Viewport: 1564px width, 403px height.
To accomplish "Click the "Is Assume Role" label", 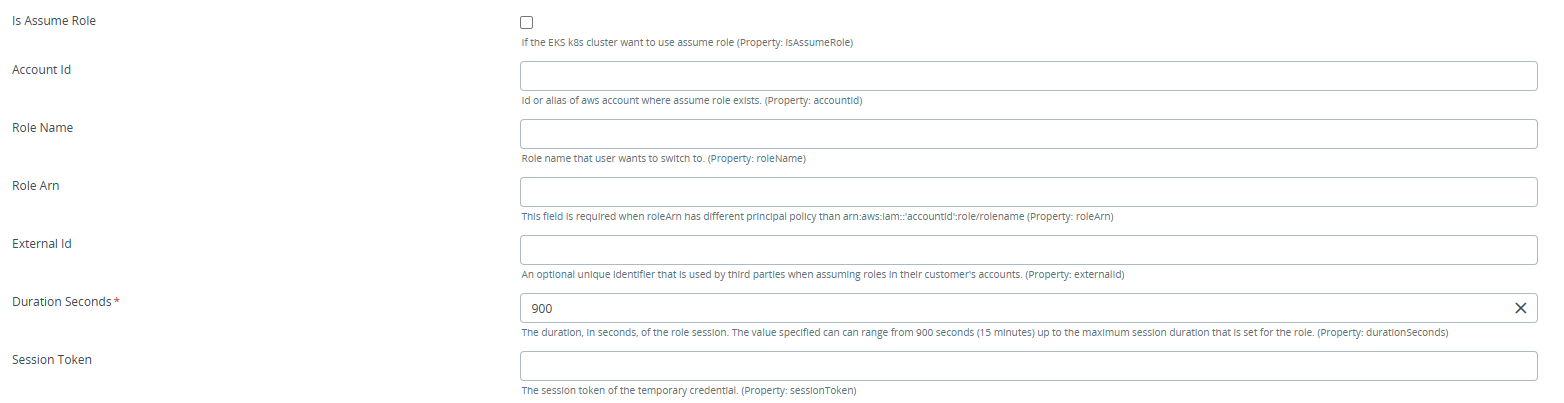I will click(x=54, y=20).
